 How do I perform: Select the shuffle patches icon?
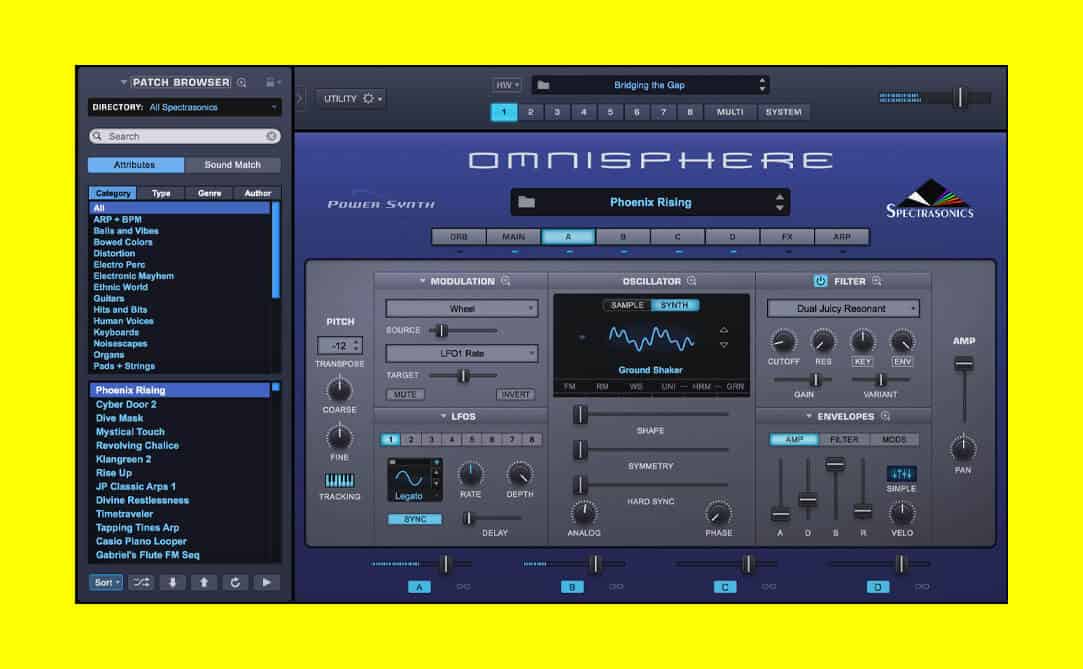[x=141, y=582]
